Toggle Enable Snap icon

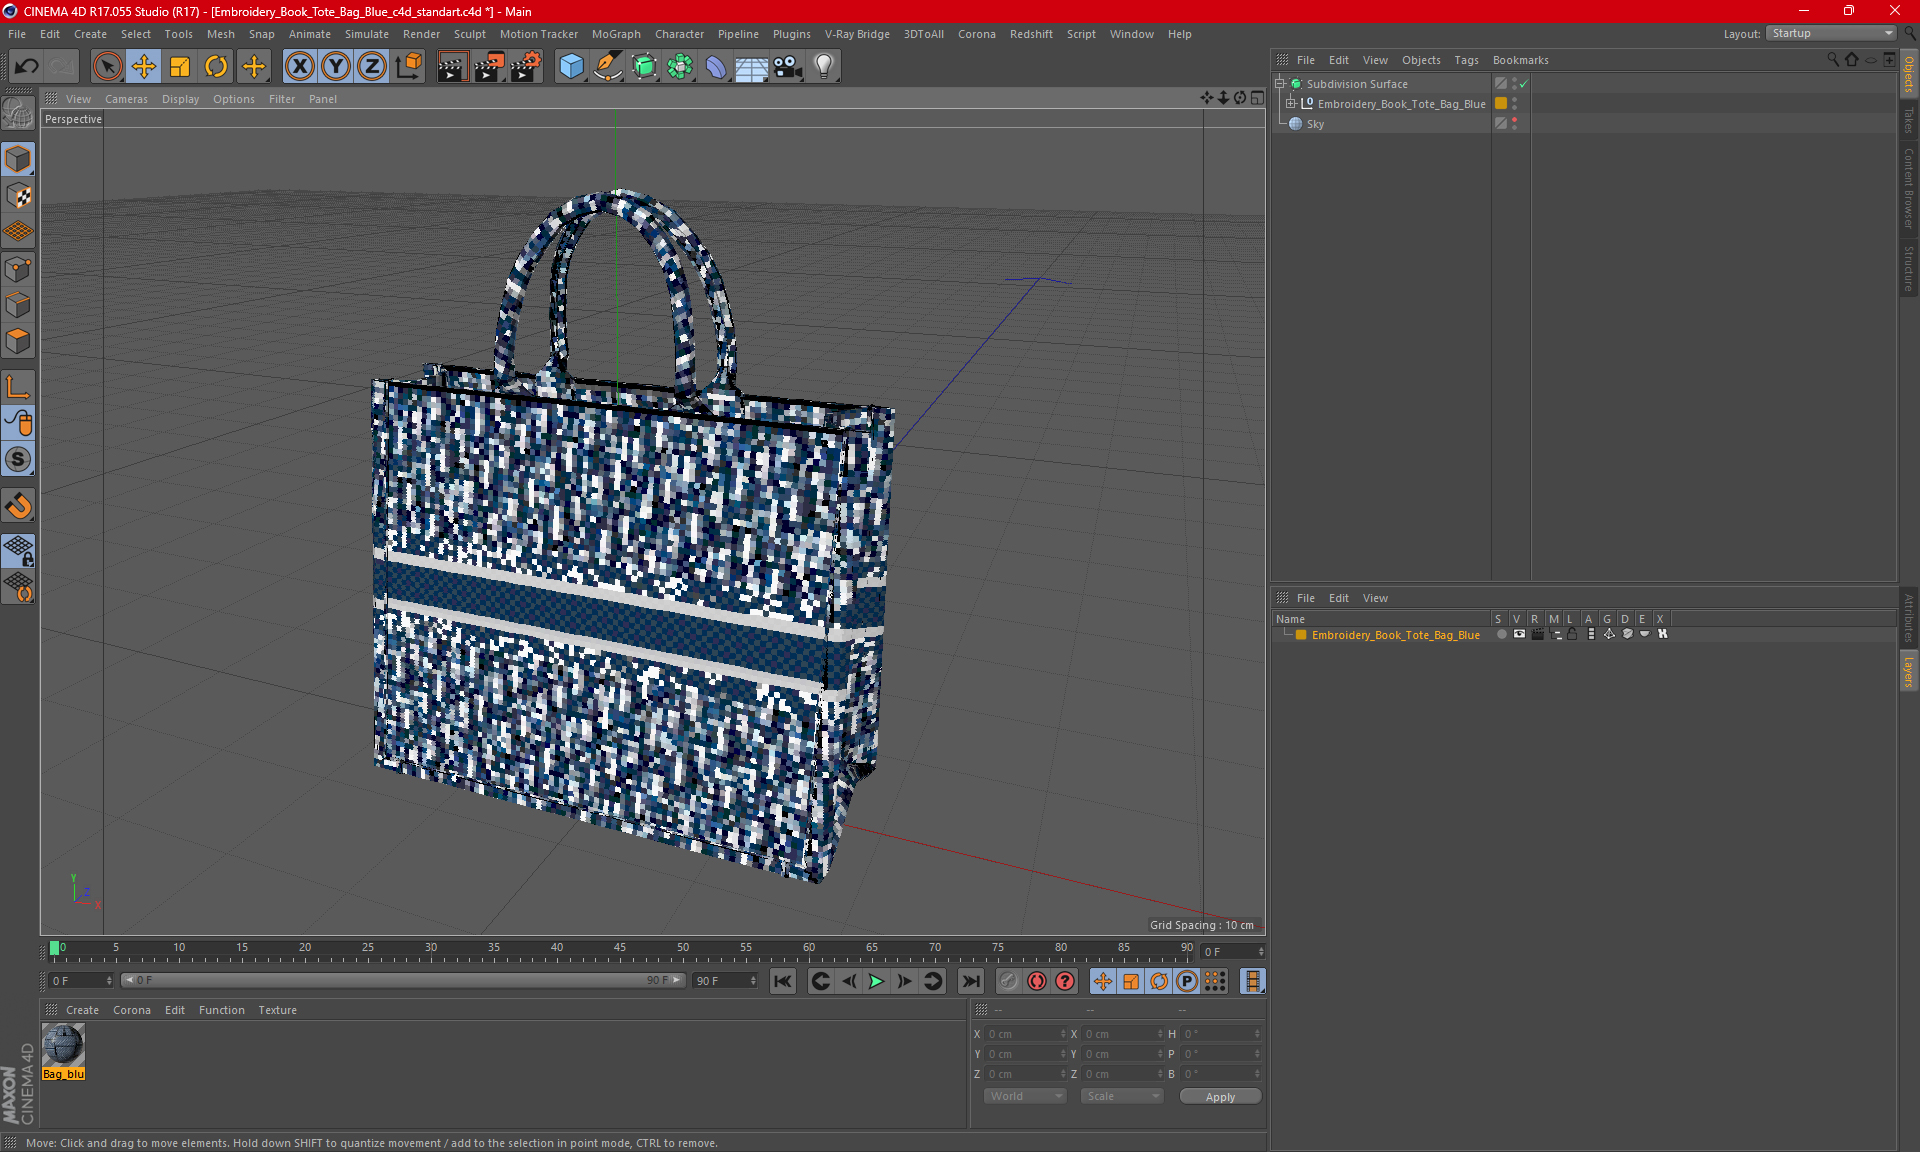pyautogui.click(x=18, y=506)
